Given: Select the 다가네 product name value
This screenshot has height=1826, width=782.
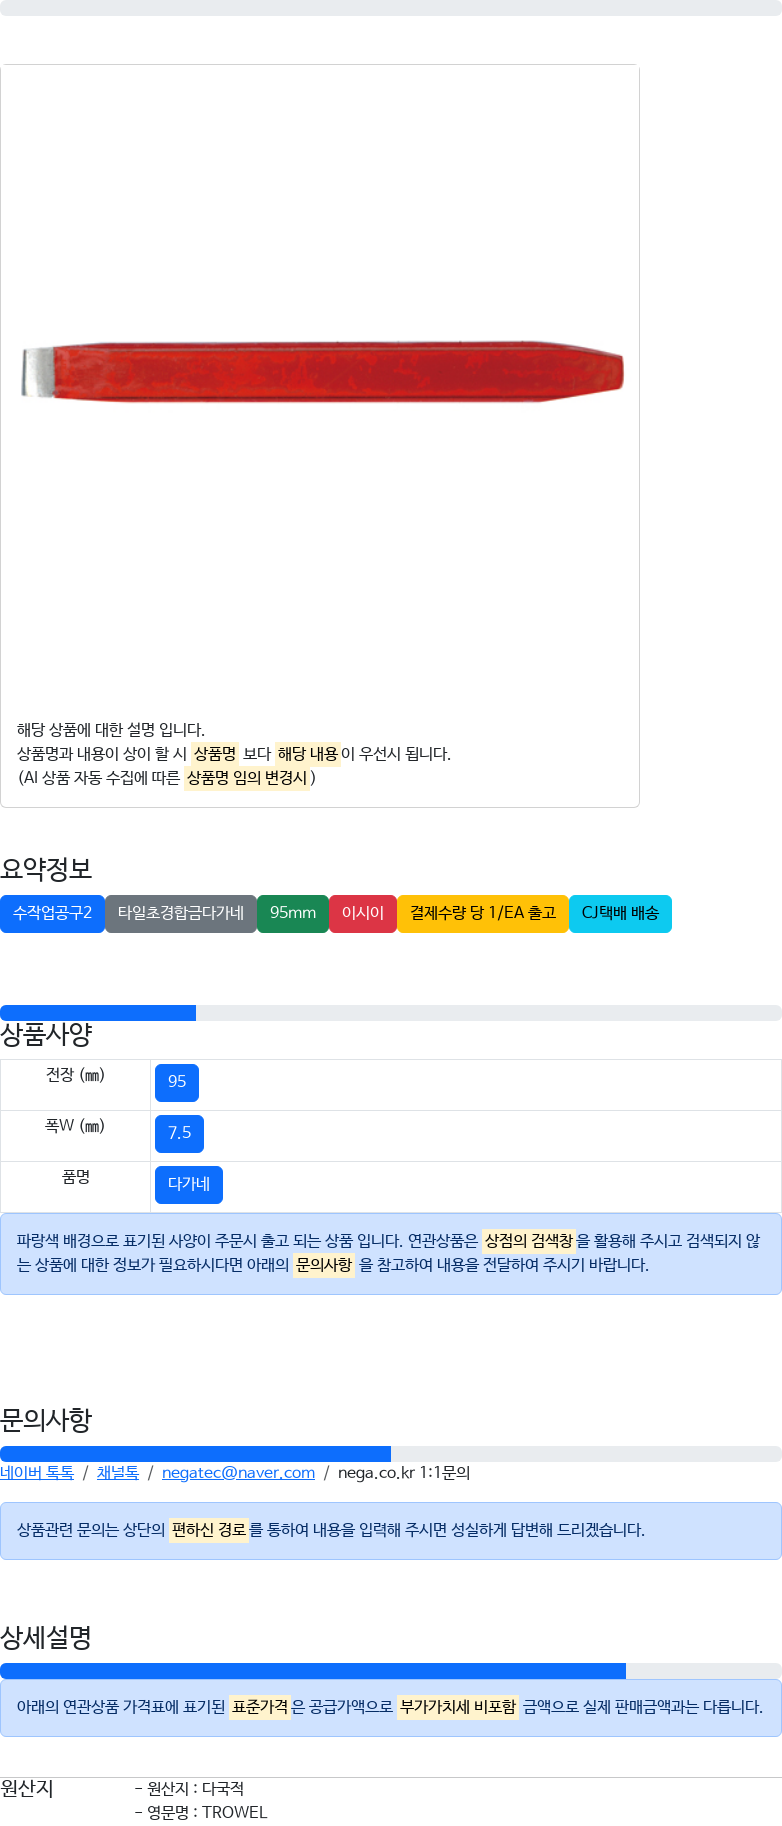Looking at the screenshot, I should (x=189, y=1184).
